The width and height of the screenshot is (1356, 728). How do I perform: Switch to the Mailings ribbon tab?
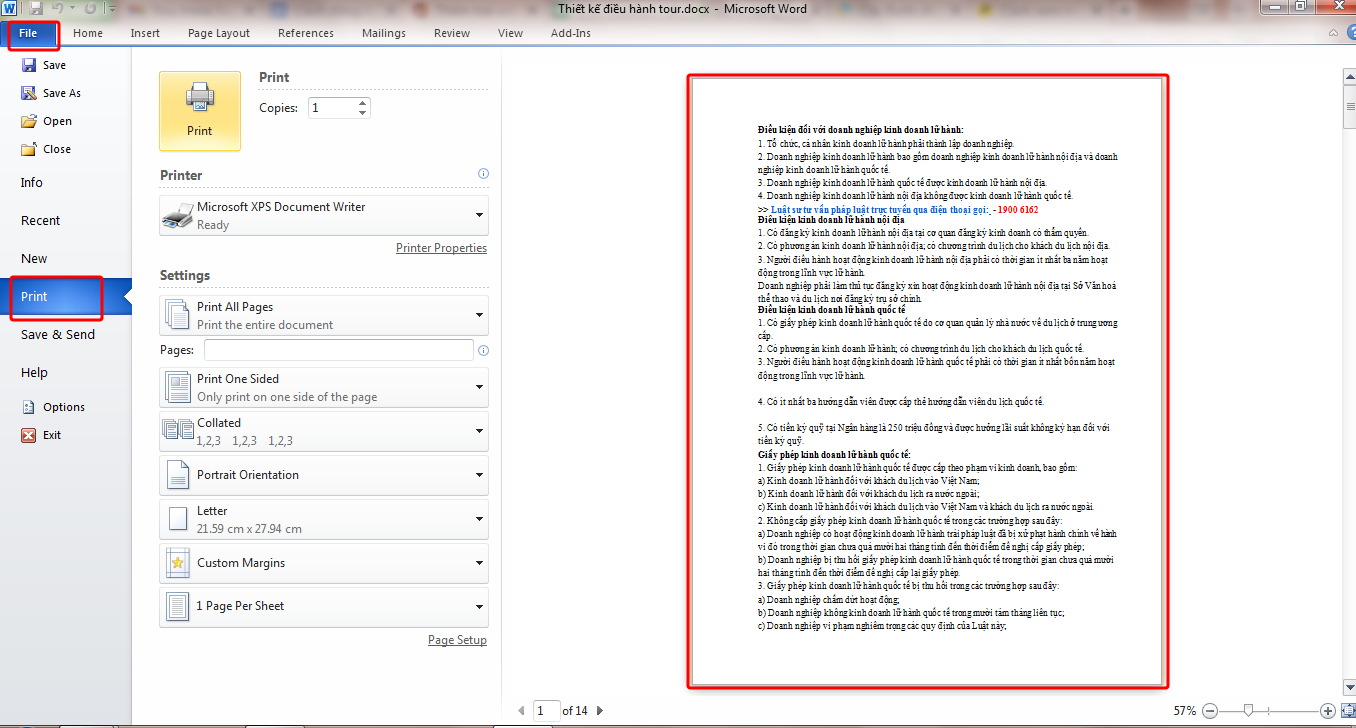383,32
